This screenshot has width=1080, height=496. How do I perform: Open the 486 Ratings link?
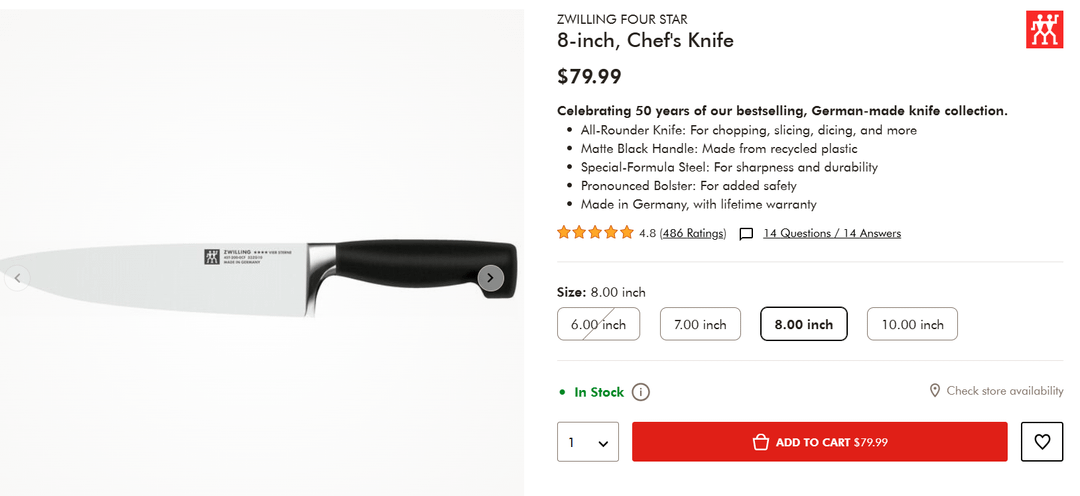(692, 234)
